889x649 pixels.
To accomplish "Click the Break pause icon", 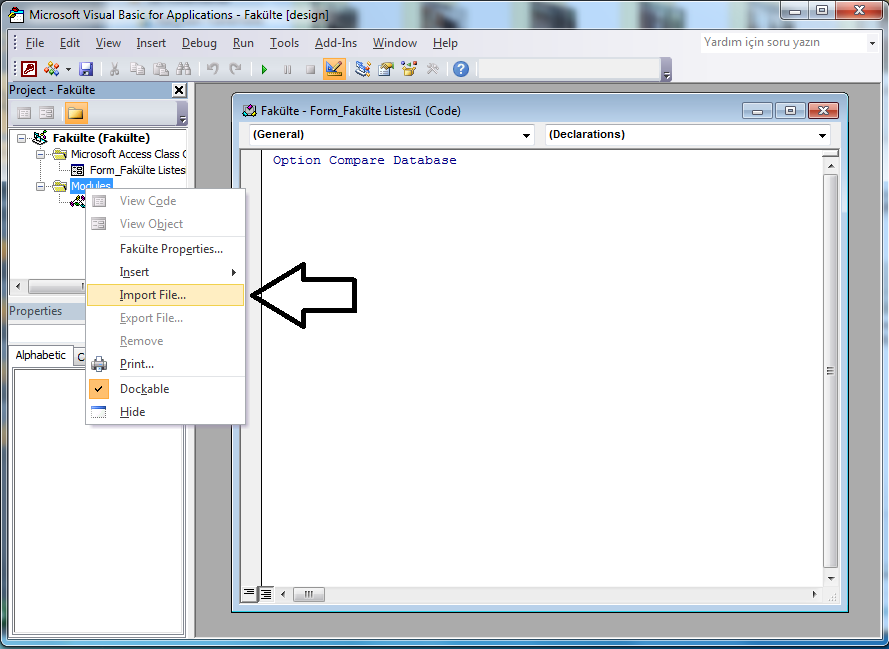I will coord(287,70).
